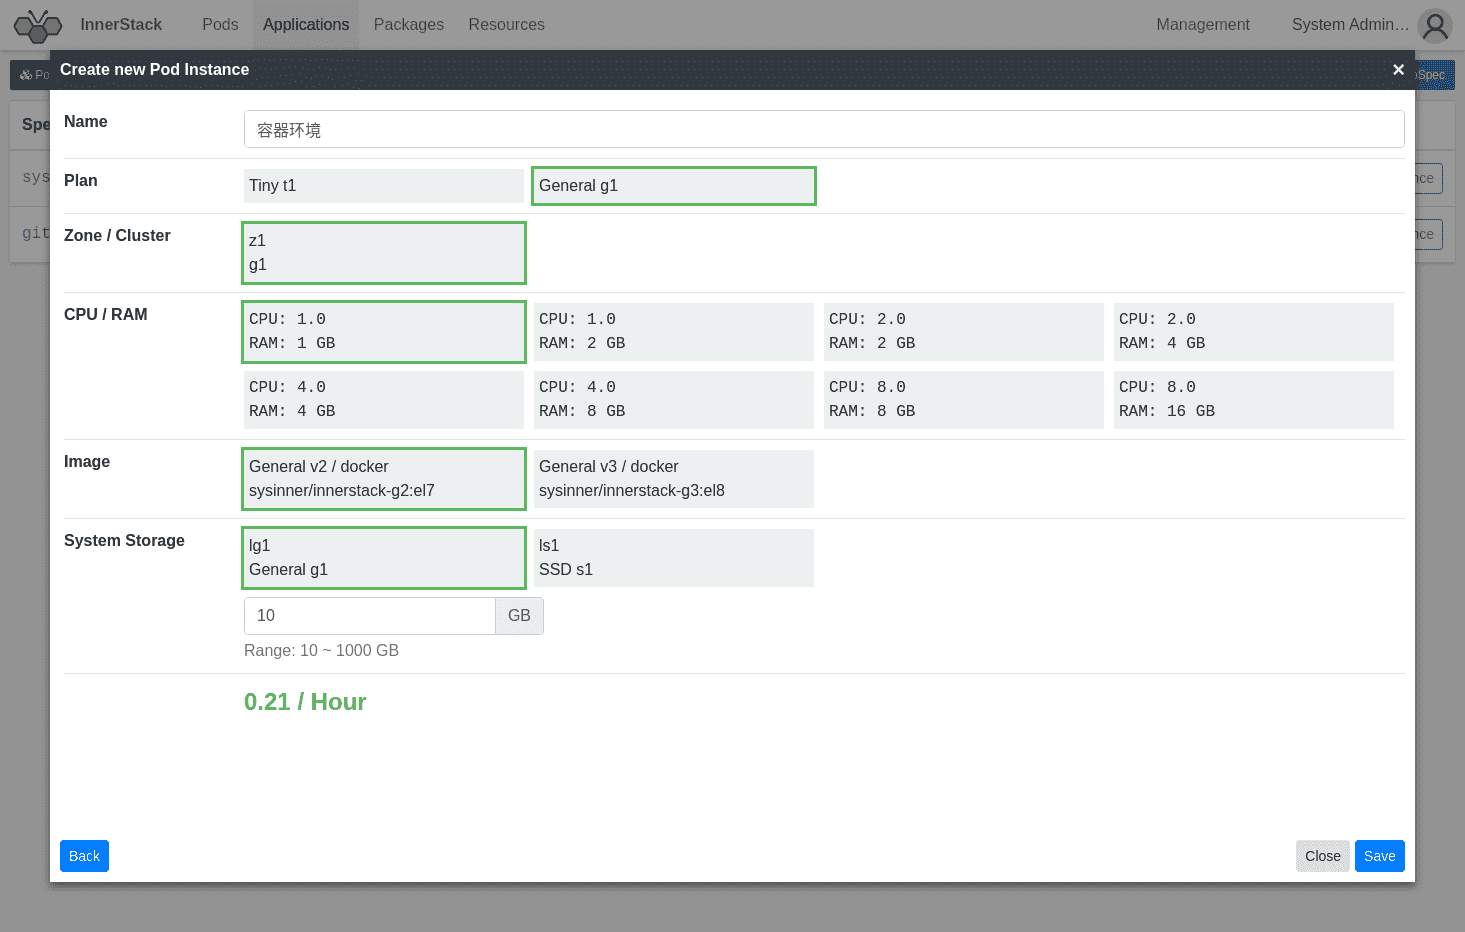Select CPU 4.0 RAM 8 GB option
This screenshot has height=932, width=1465.
pos(674,400)
